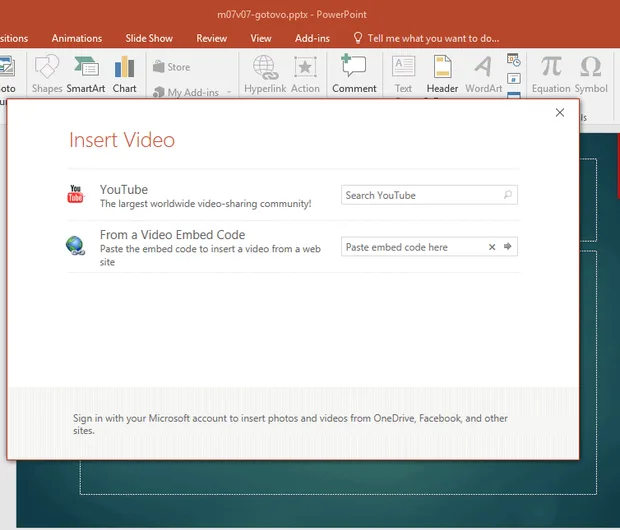Click the Search YouTube input field
The width and height of the screenshot is (620, 530).
429,195
